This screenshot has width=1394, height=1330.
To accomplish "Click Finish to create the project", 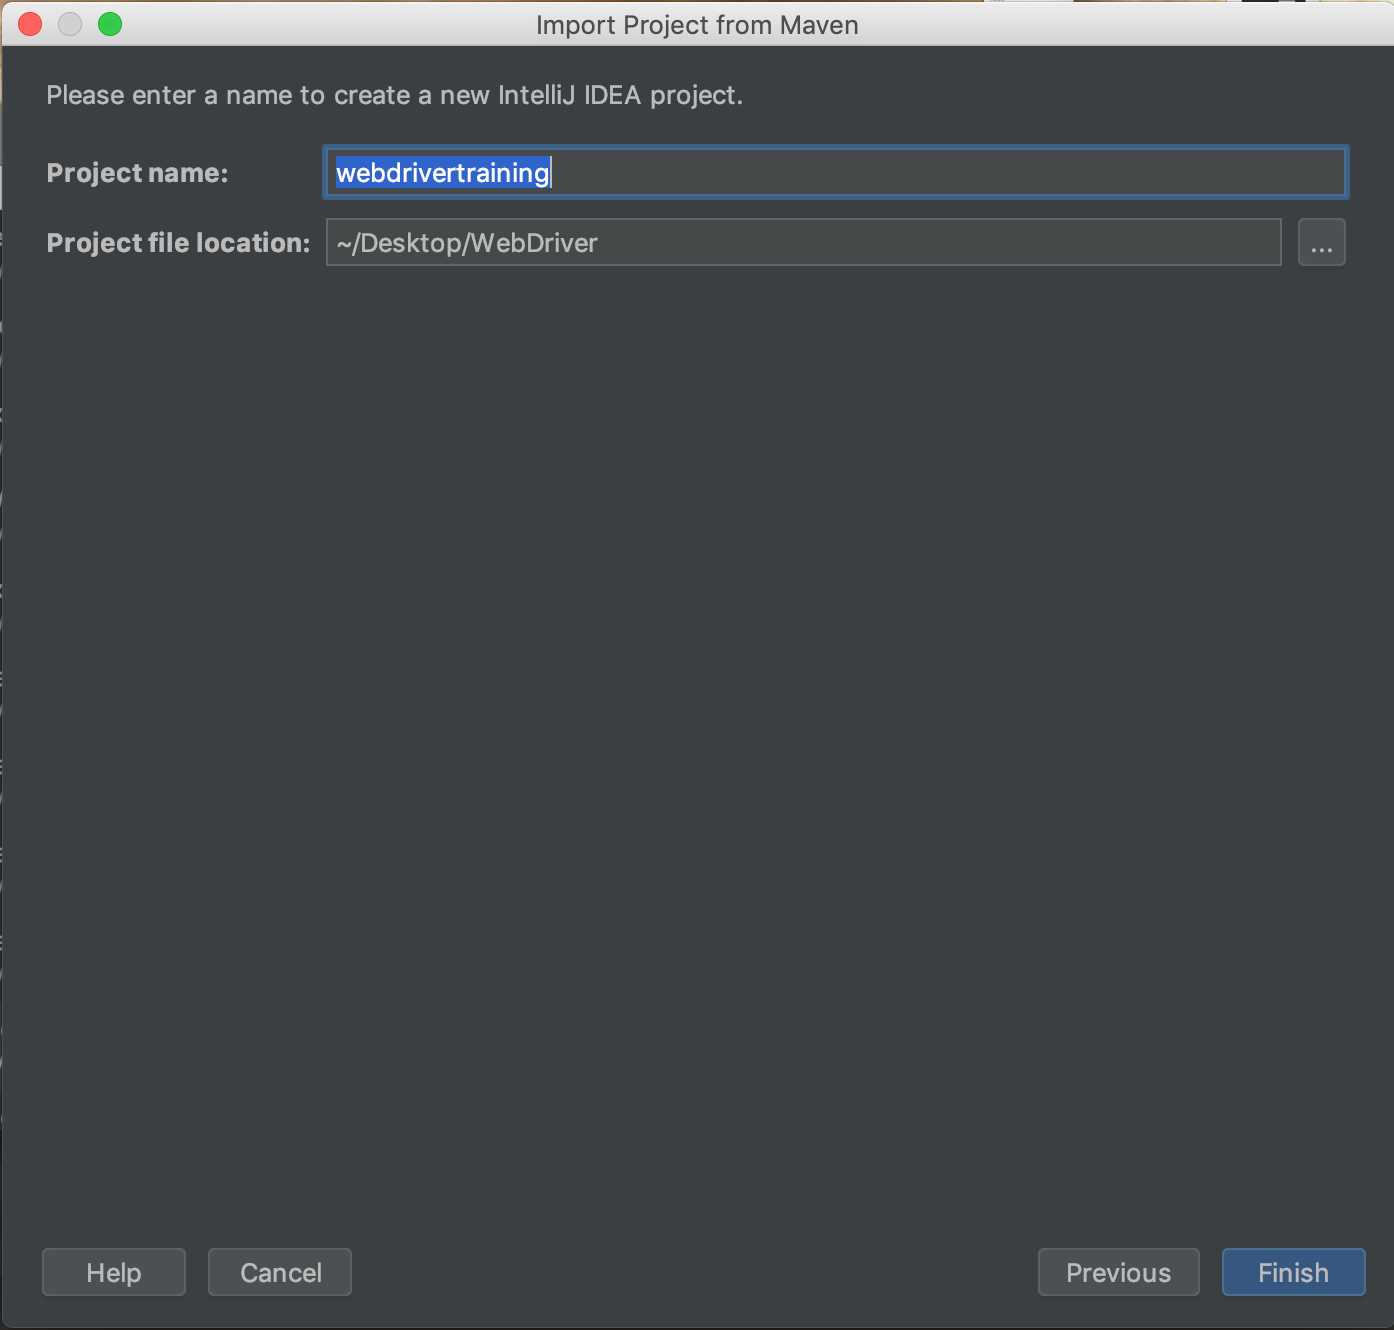I will [x=1293, y=1272].
